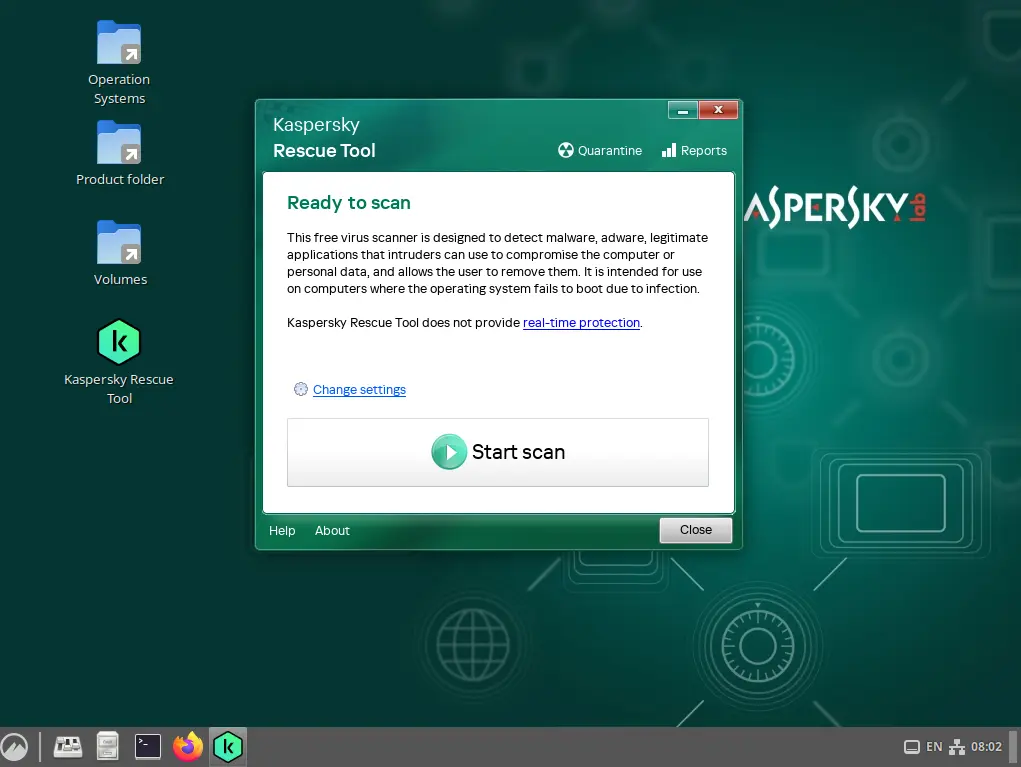Open the About menu item
The width and height of the screenshot is (1021, 767).
[332, 530]
